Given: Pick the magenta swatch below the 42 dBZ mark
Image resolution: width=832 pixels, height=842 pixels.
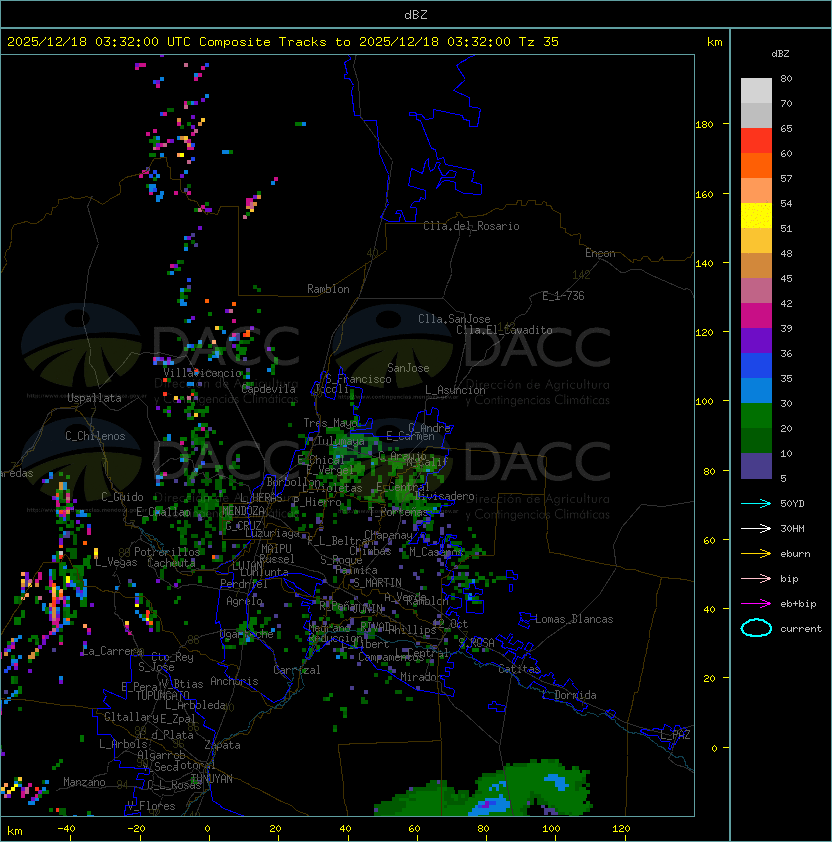Looking at the screenshot, I should click(756, 316).
